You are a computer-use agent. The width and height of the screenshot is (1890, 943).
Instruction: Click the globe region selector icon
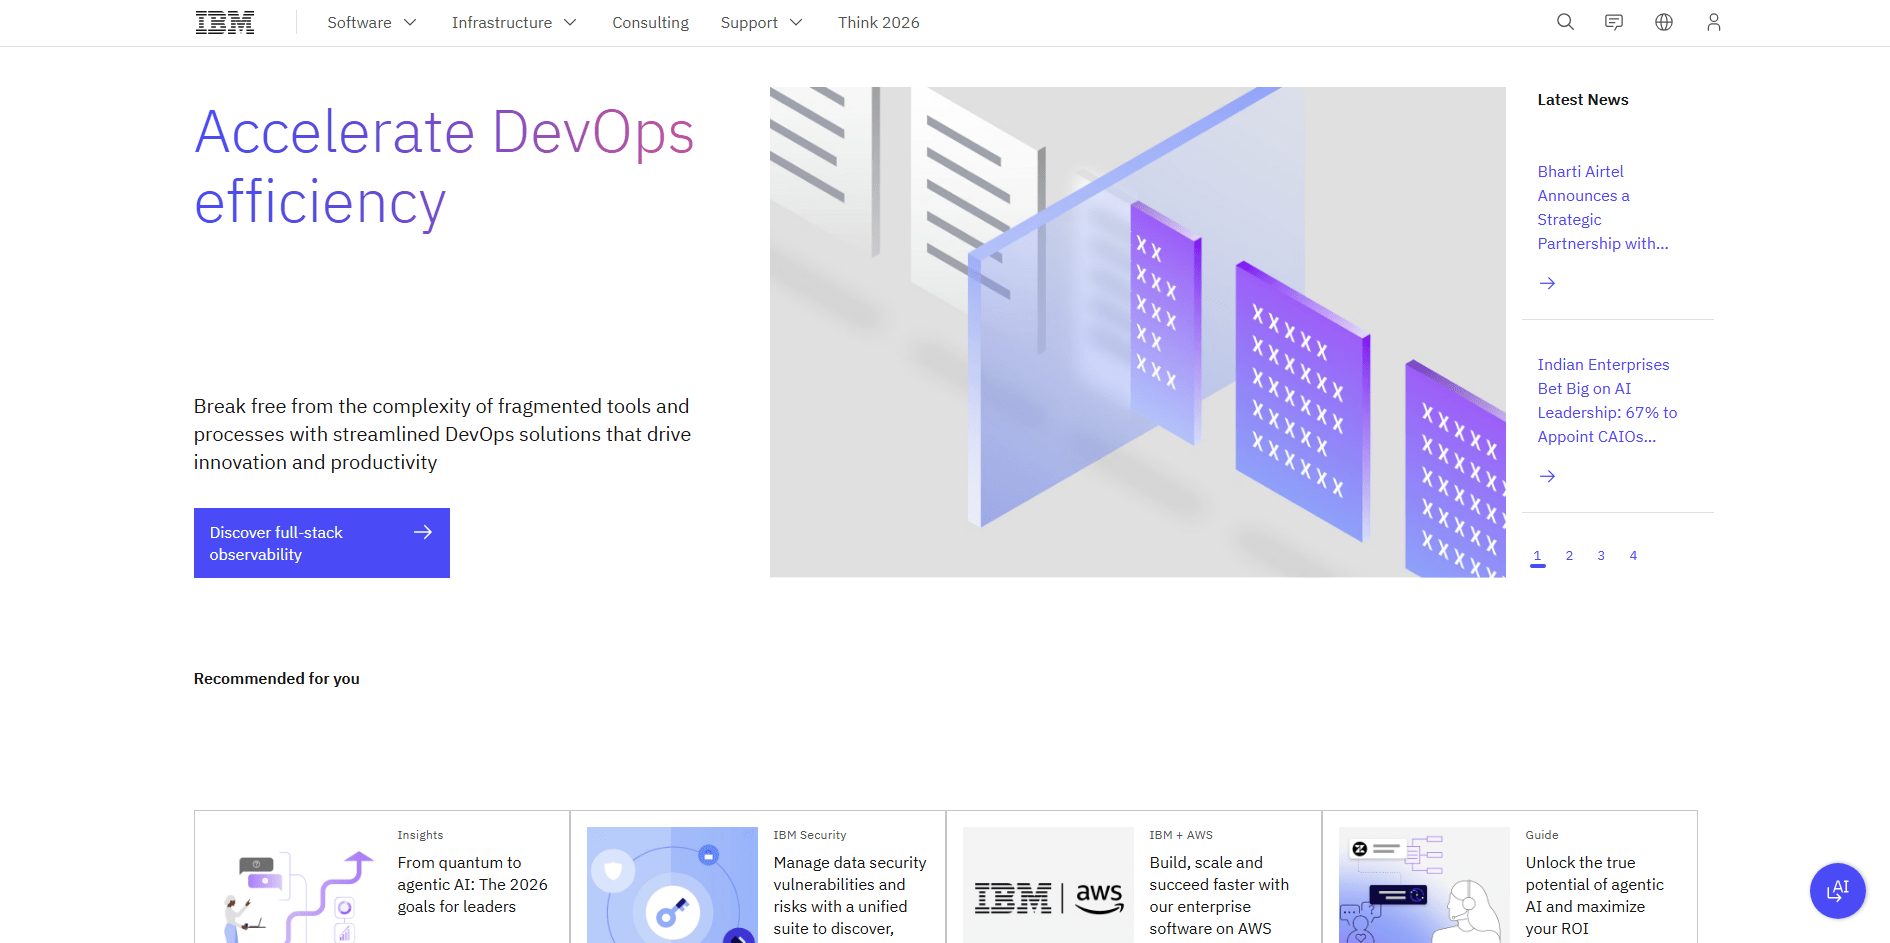[1664, 22]
